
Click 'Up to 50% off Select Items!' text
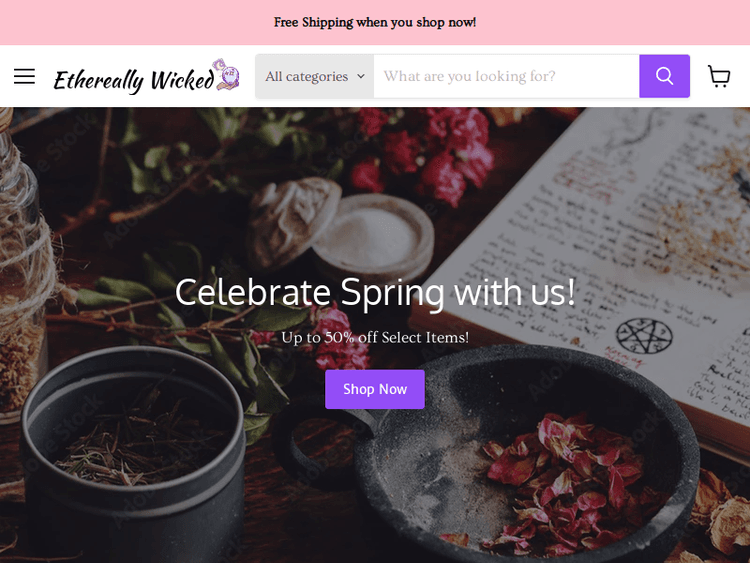point(375,337)
